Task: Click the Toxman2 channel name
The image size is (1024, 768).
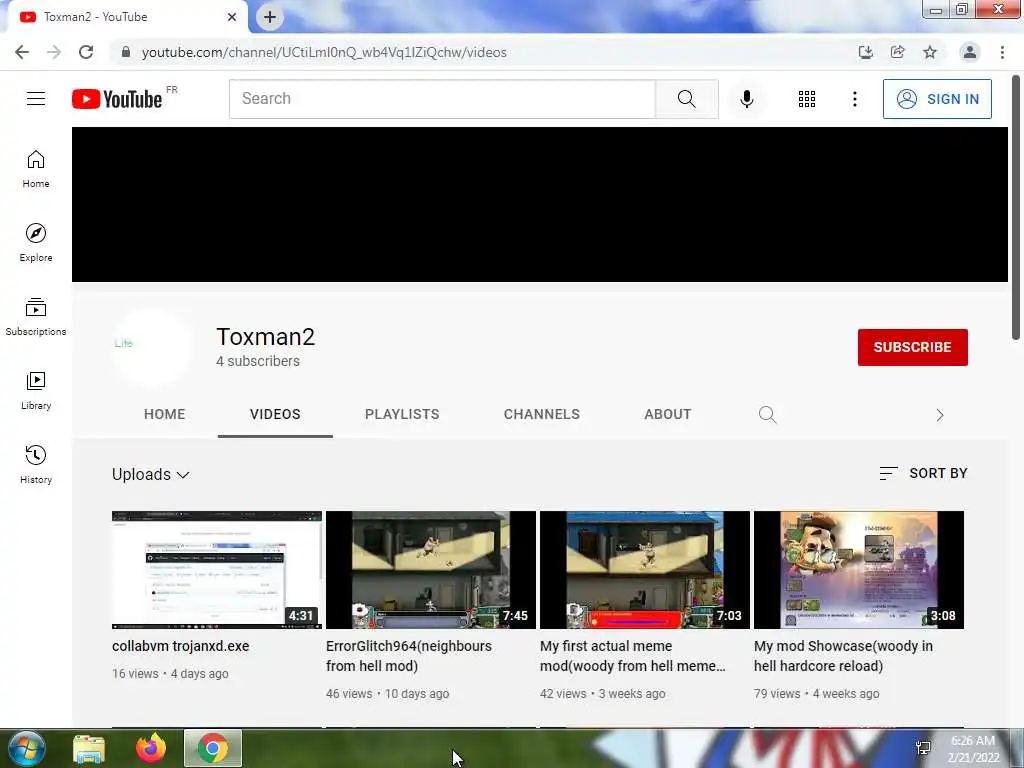Action: click(x=265, y=337)
